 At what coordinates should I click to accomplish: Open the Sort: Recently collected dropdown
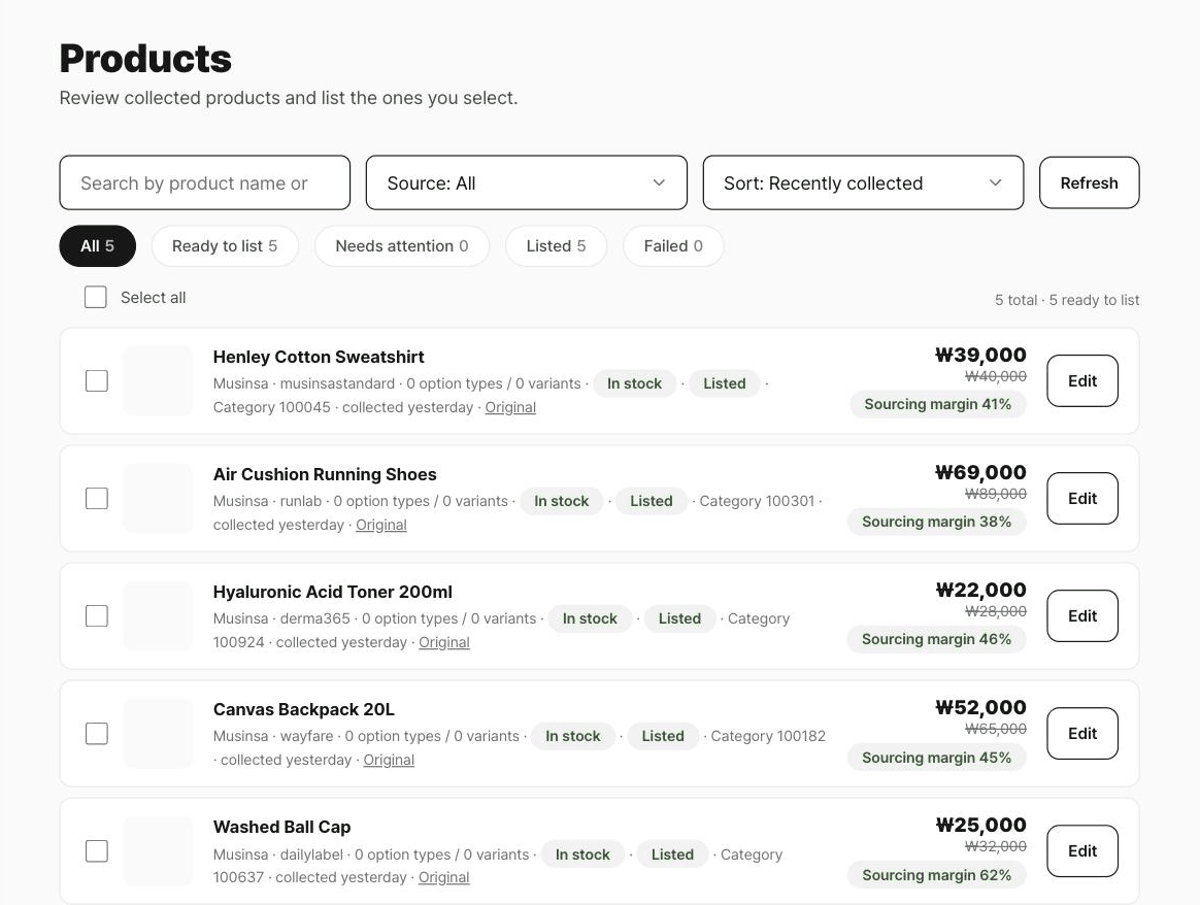pos(863,183)
